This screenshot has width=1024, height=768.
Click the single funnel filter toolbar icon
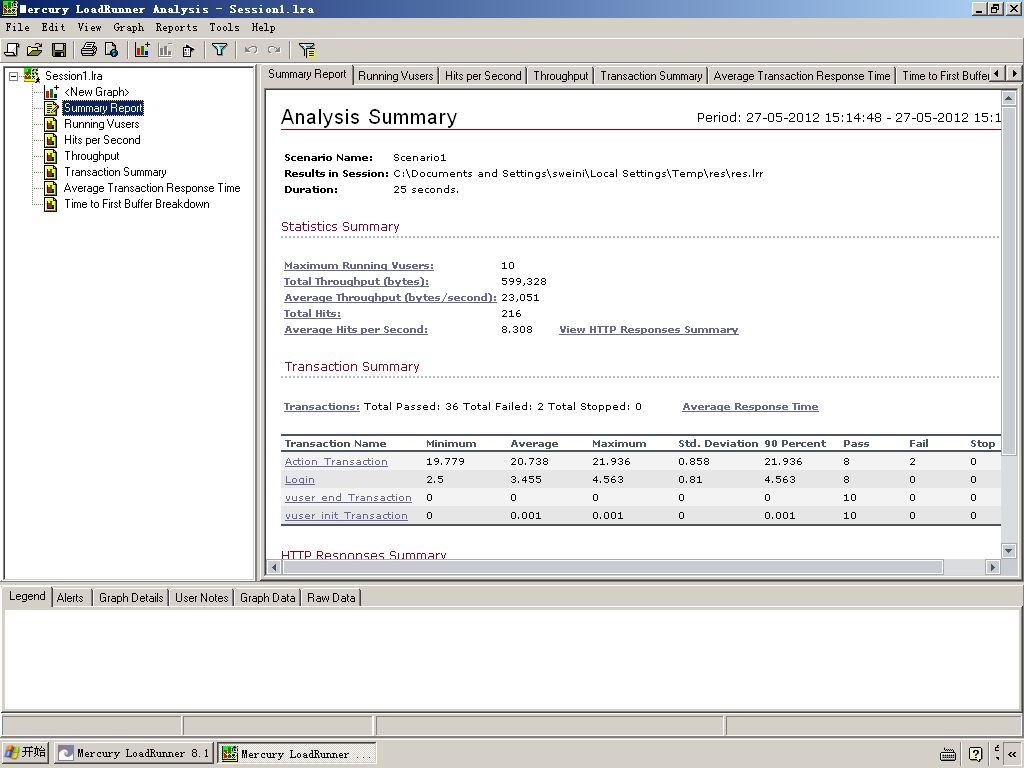[x=219, y=50]
